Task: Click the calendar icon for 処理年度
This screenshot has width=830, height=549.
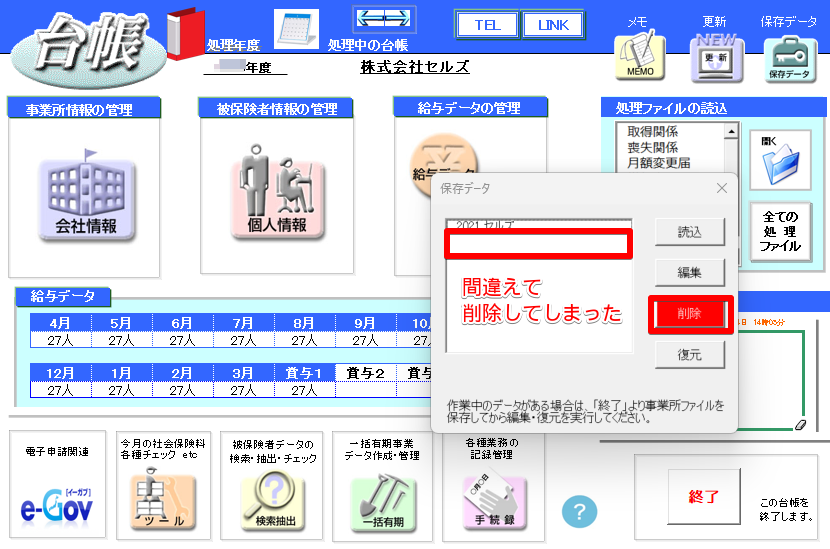Action: click(296, 29)
